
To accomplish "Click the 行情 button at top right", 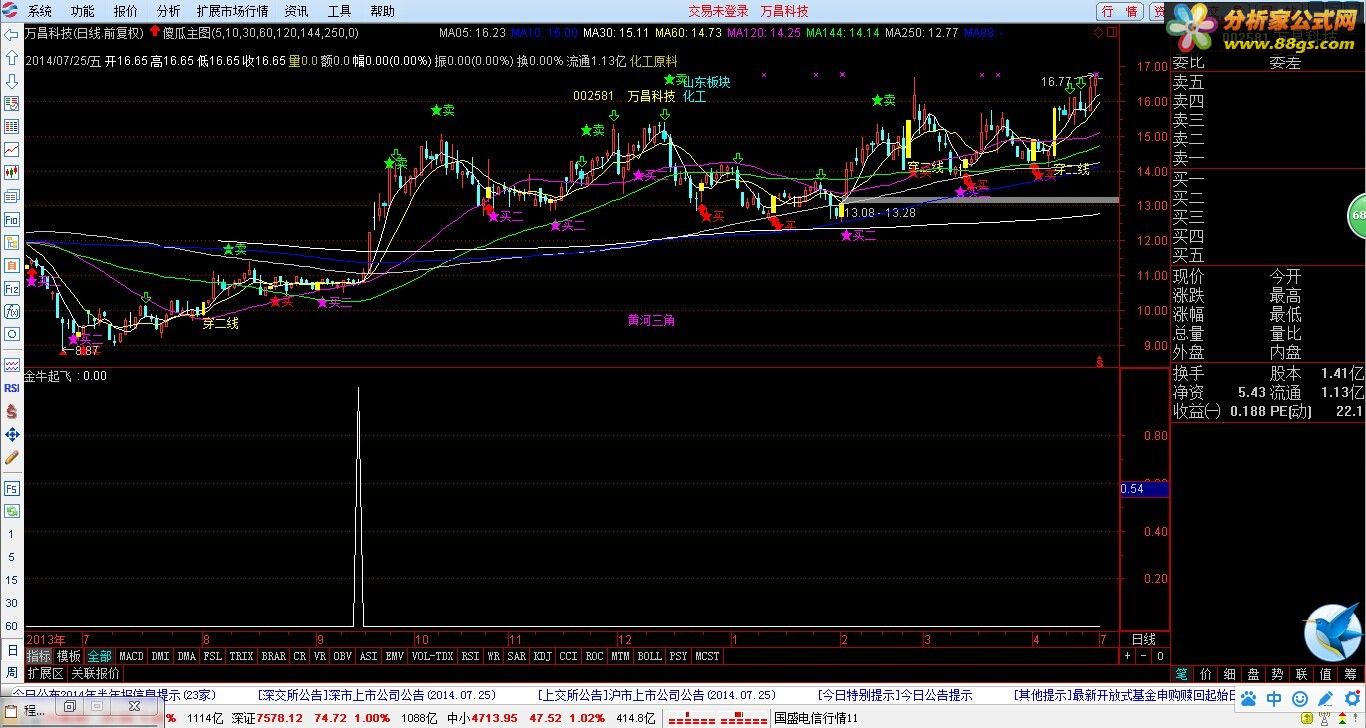I will 1119,11.
